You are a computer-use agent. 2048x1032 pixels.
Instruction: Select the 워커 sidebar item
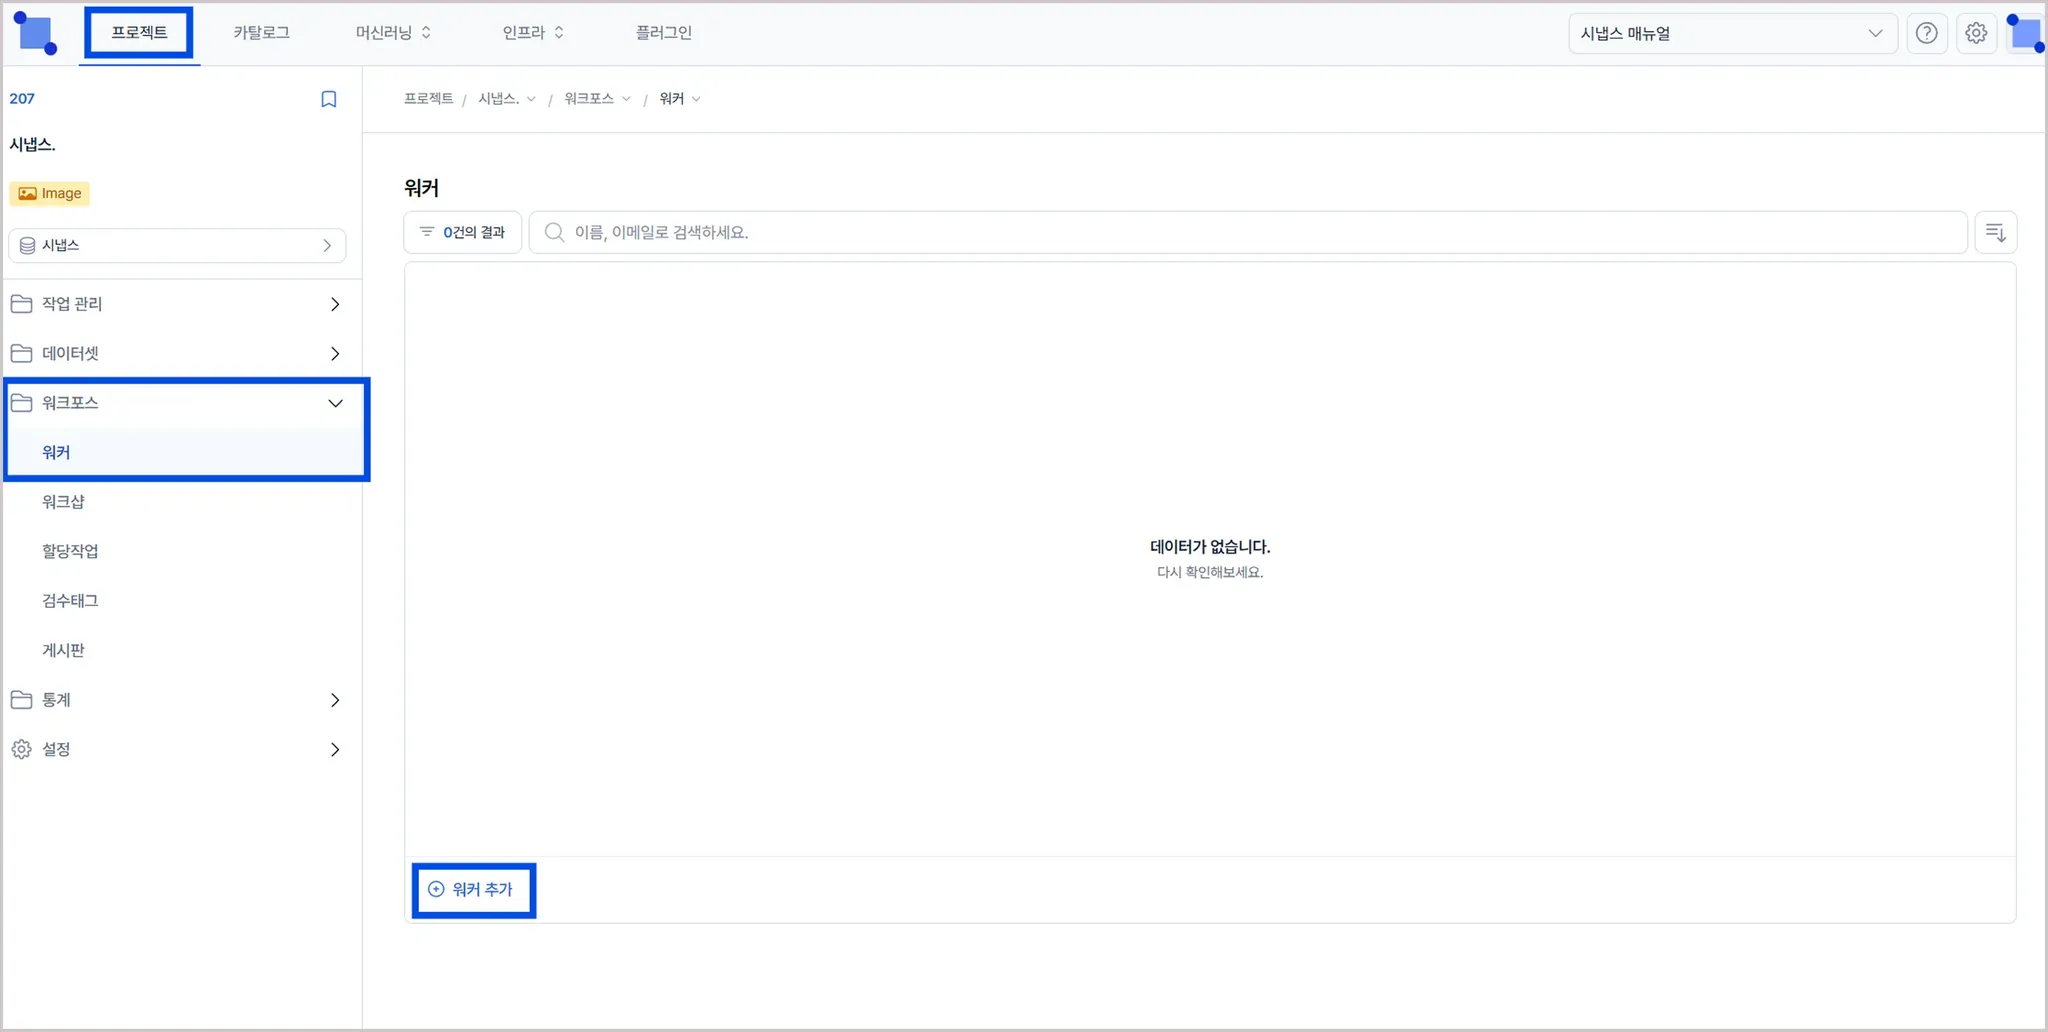click(x=186, y=452)
